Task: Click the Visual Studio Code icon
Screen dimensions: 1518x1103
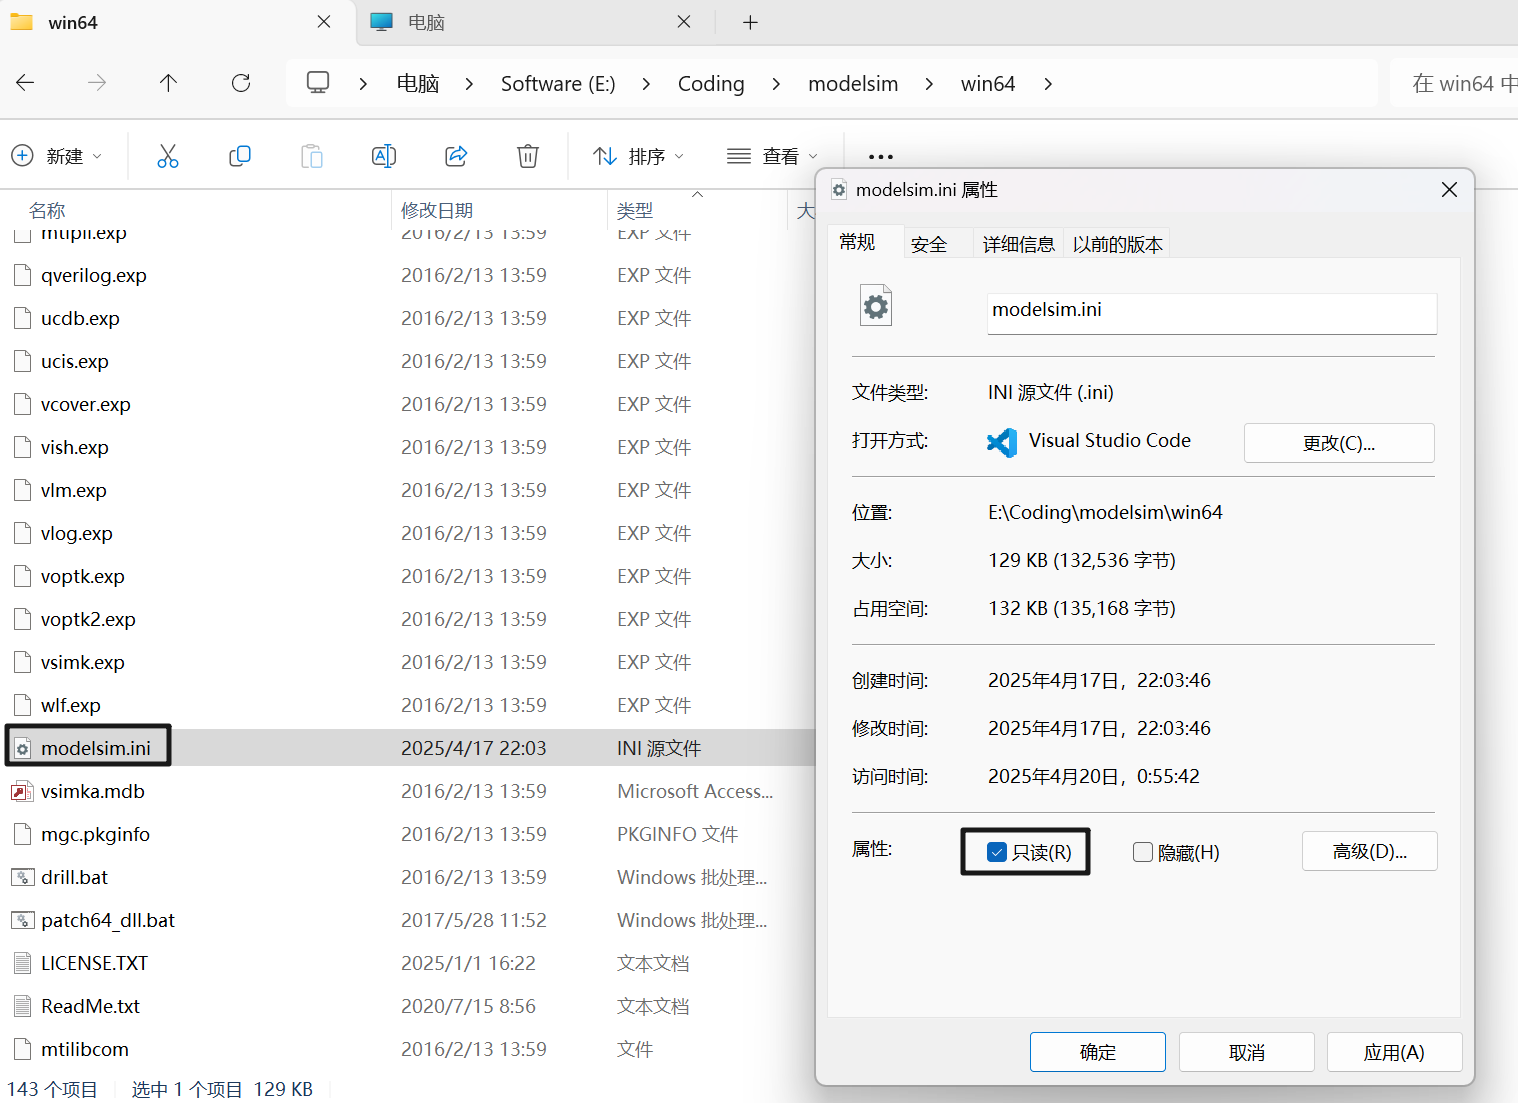Action: 1002,442
